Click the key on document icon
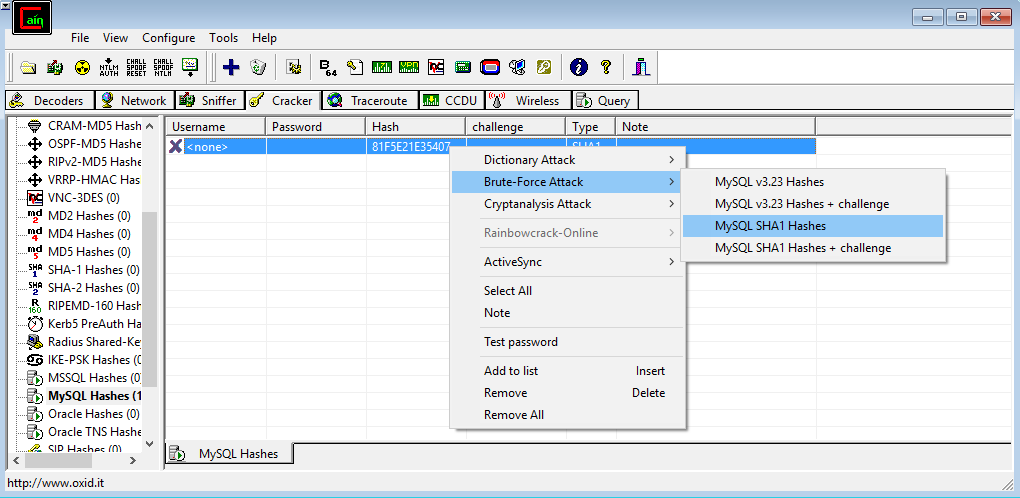Image resolution: width=1020 pixels, height=498 pixels. tap(354, 67)
